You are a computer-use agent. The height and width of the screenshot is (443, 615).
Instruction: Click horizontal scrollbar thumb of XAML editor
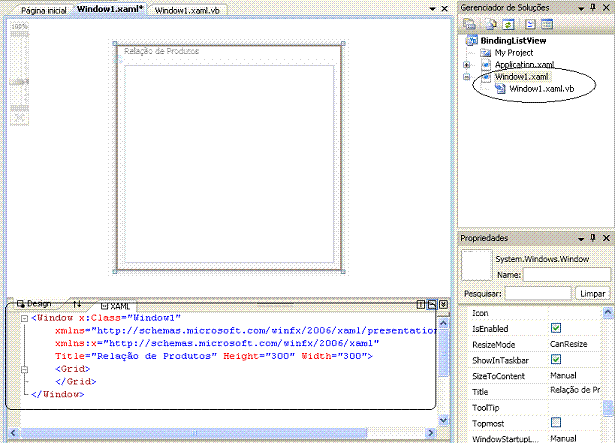pyautogui.click(x=194, y=433)
